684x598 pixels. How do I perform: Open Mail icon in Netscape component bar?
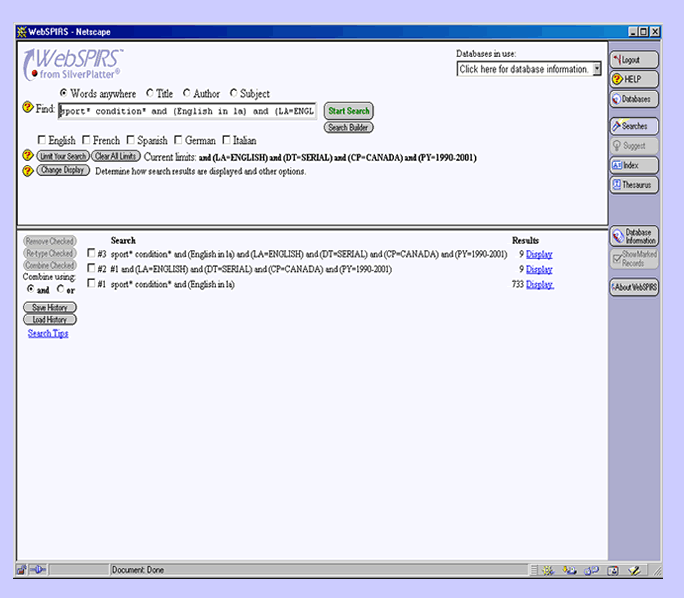569,570
